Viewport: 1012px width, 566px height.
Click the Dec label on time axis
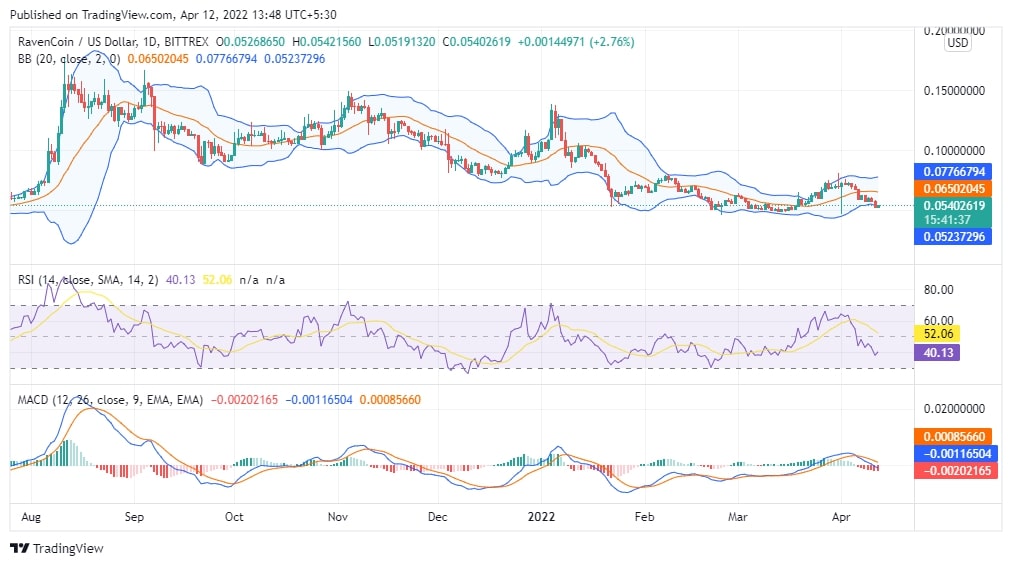[x=438, y=517]
